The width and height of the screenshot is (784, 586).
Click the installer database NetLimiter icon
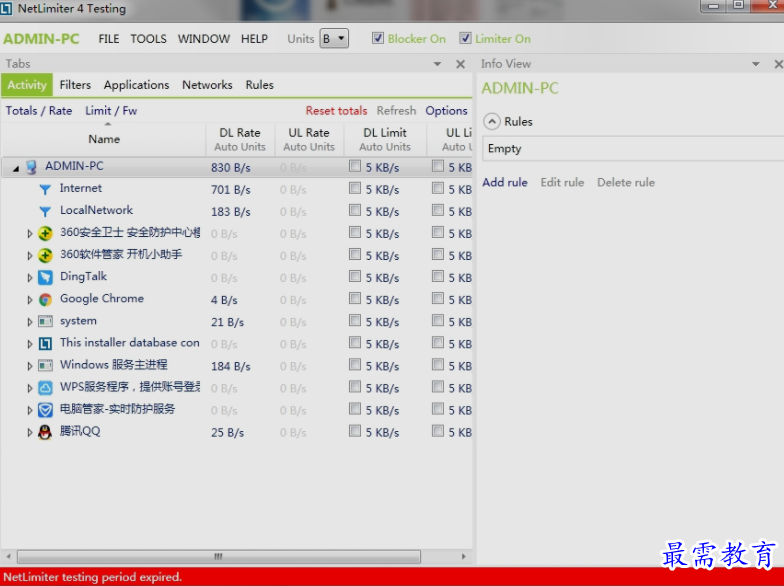[45, 344]
